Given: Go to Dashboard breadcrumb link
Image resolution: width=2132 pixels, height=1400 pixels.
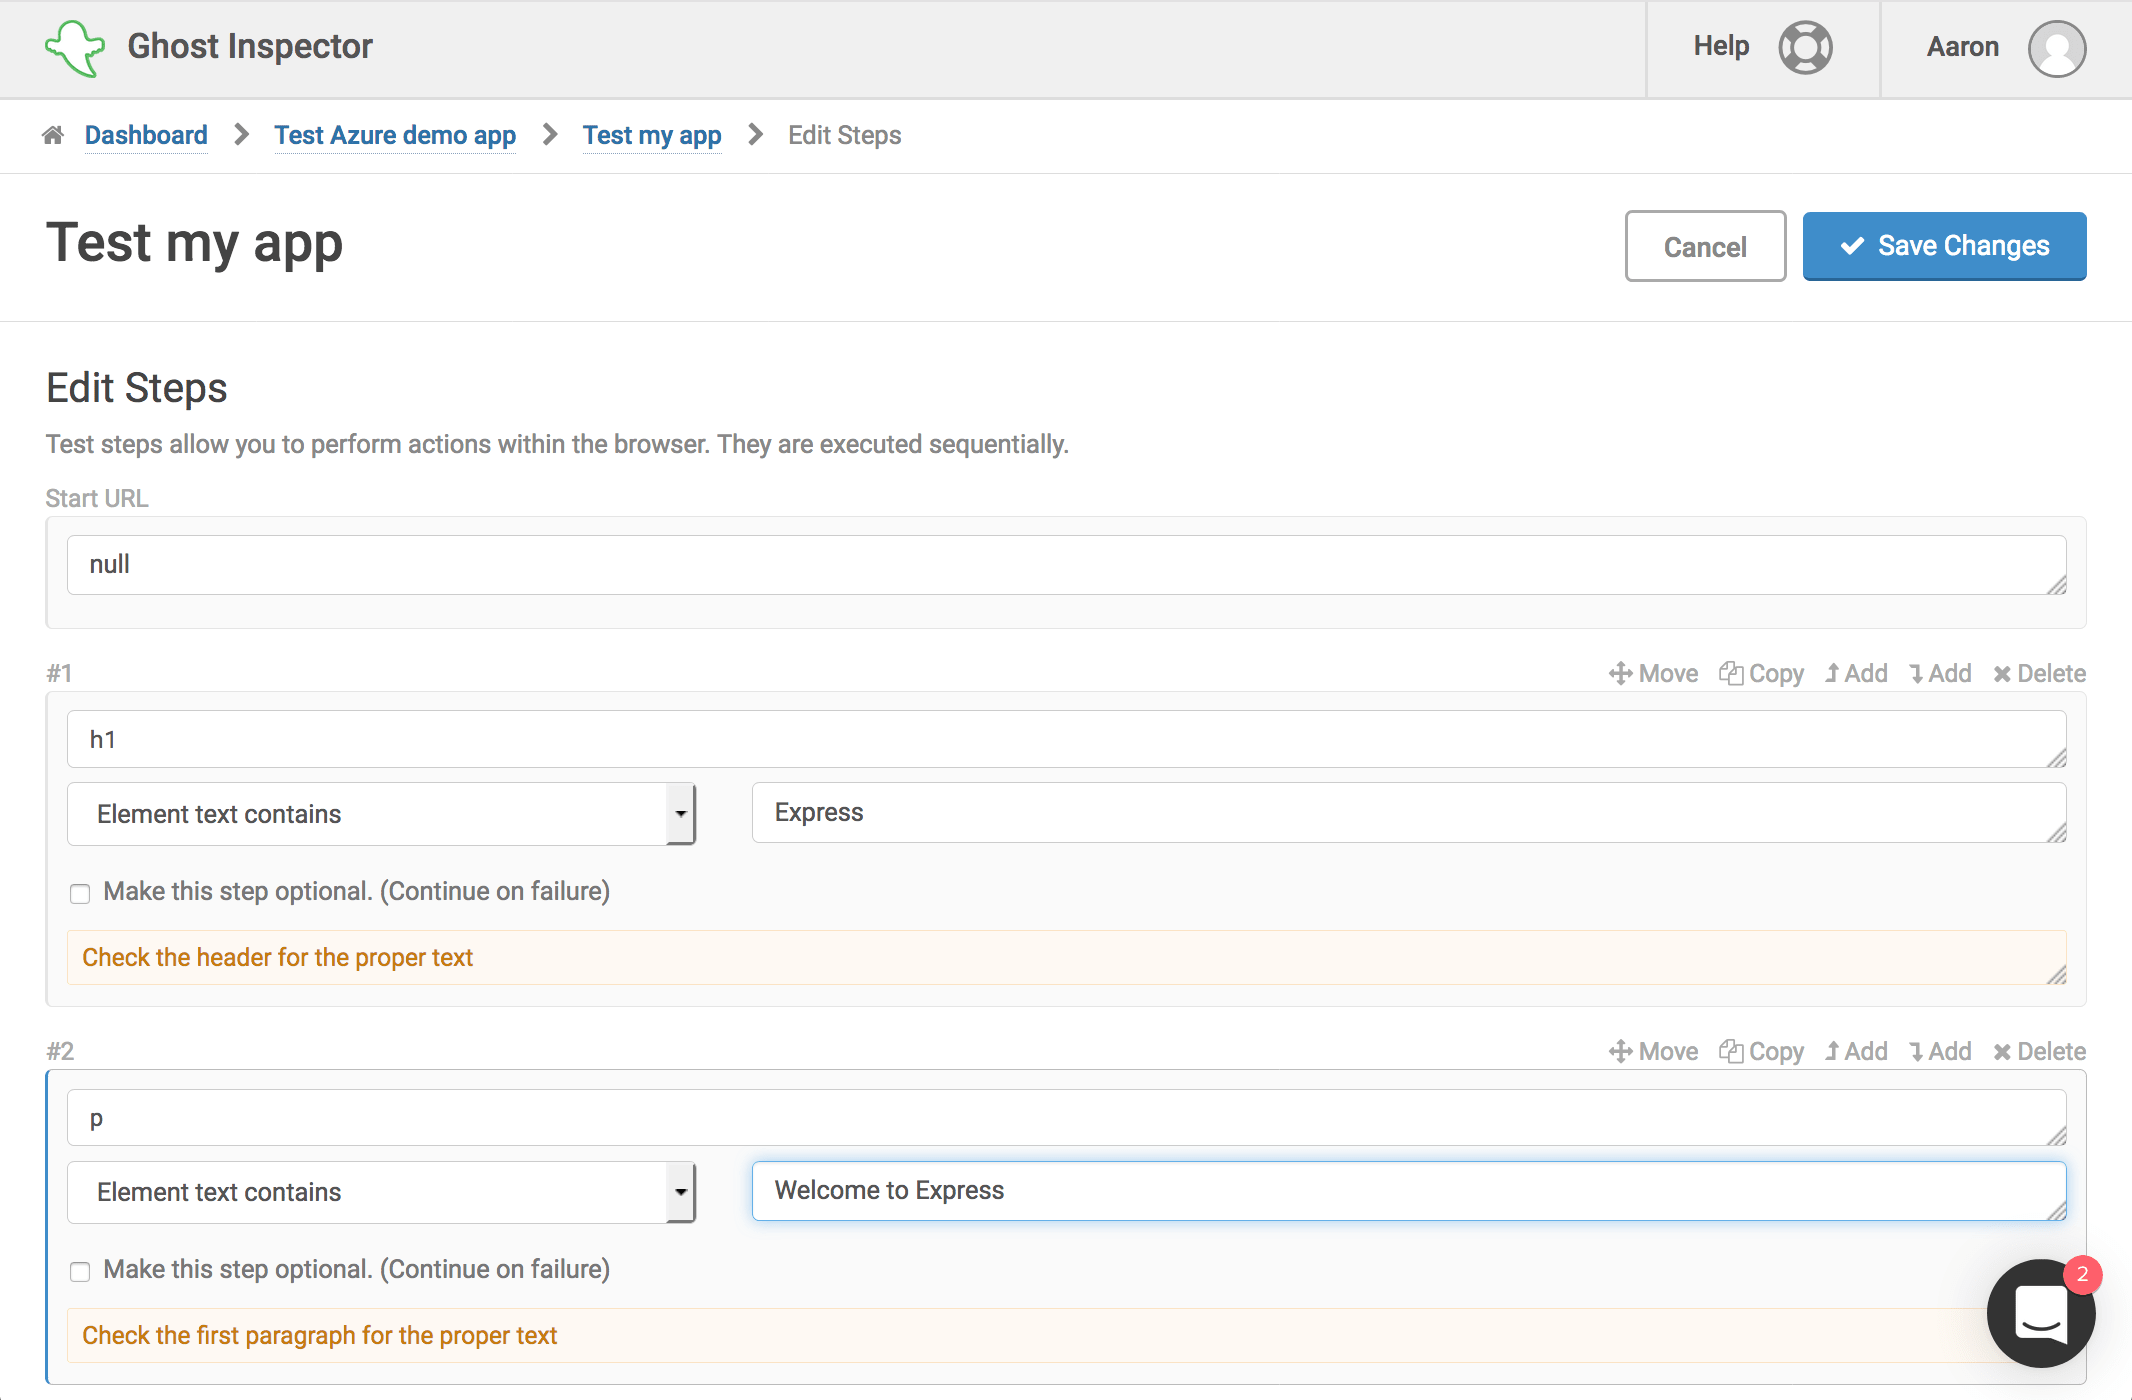Looking at the screenshot, I should tap(146, 135).
